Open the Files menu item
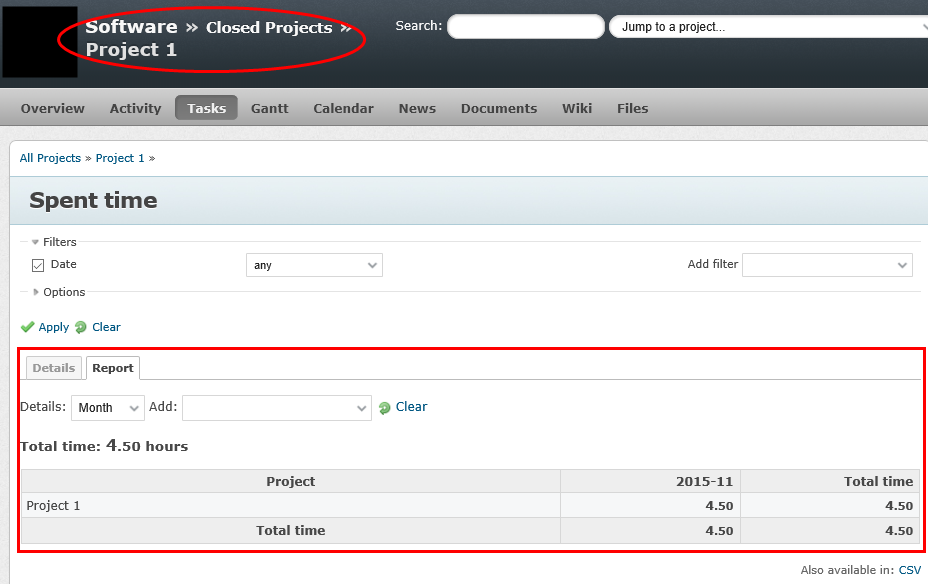Screen dimensions: 928x584 (x=633, y=108)
